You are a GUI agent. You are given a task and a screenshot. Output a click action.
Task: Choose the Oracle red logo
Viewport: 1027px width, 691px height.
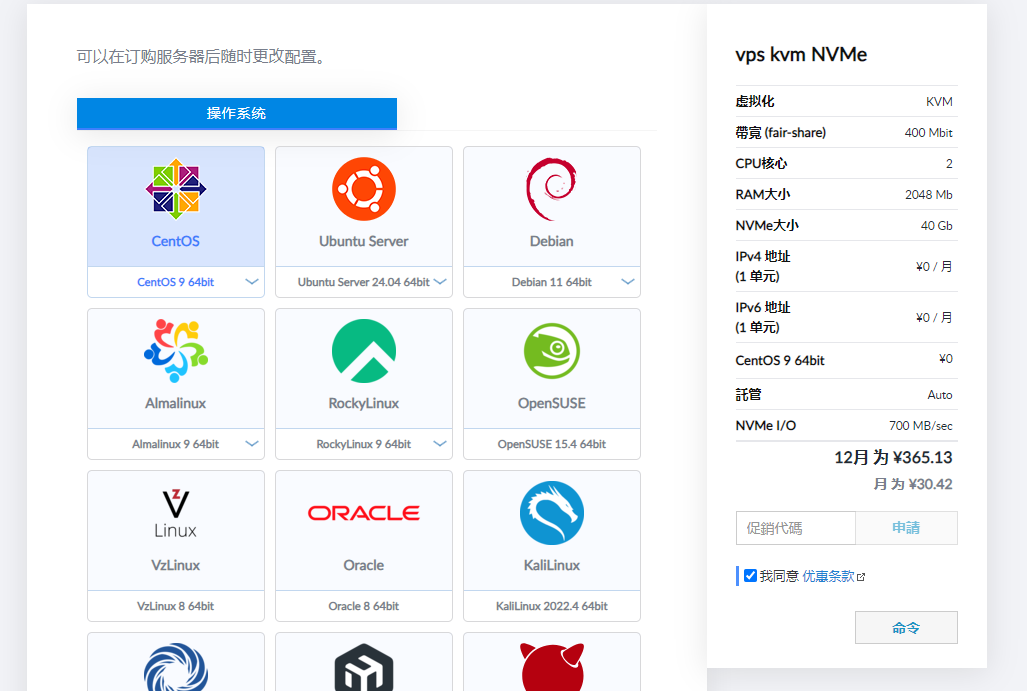[364, 513]
